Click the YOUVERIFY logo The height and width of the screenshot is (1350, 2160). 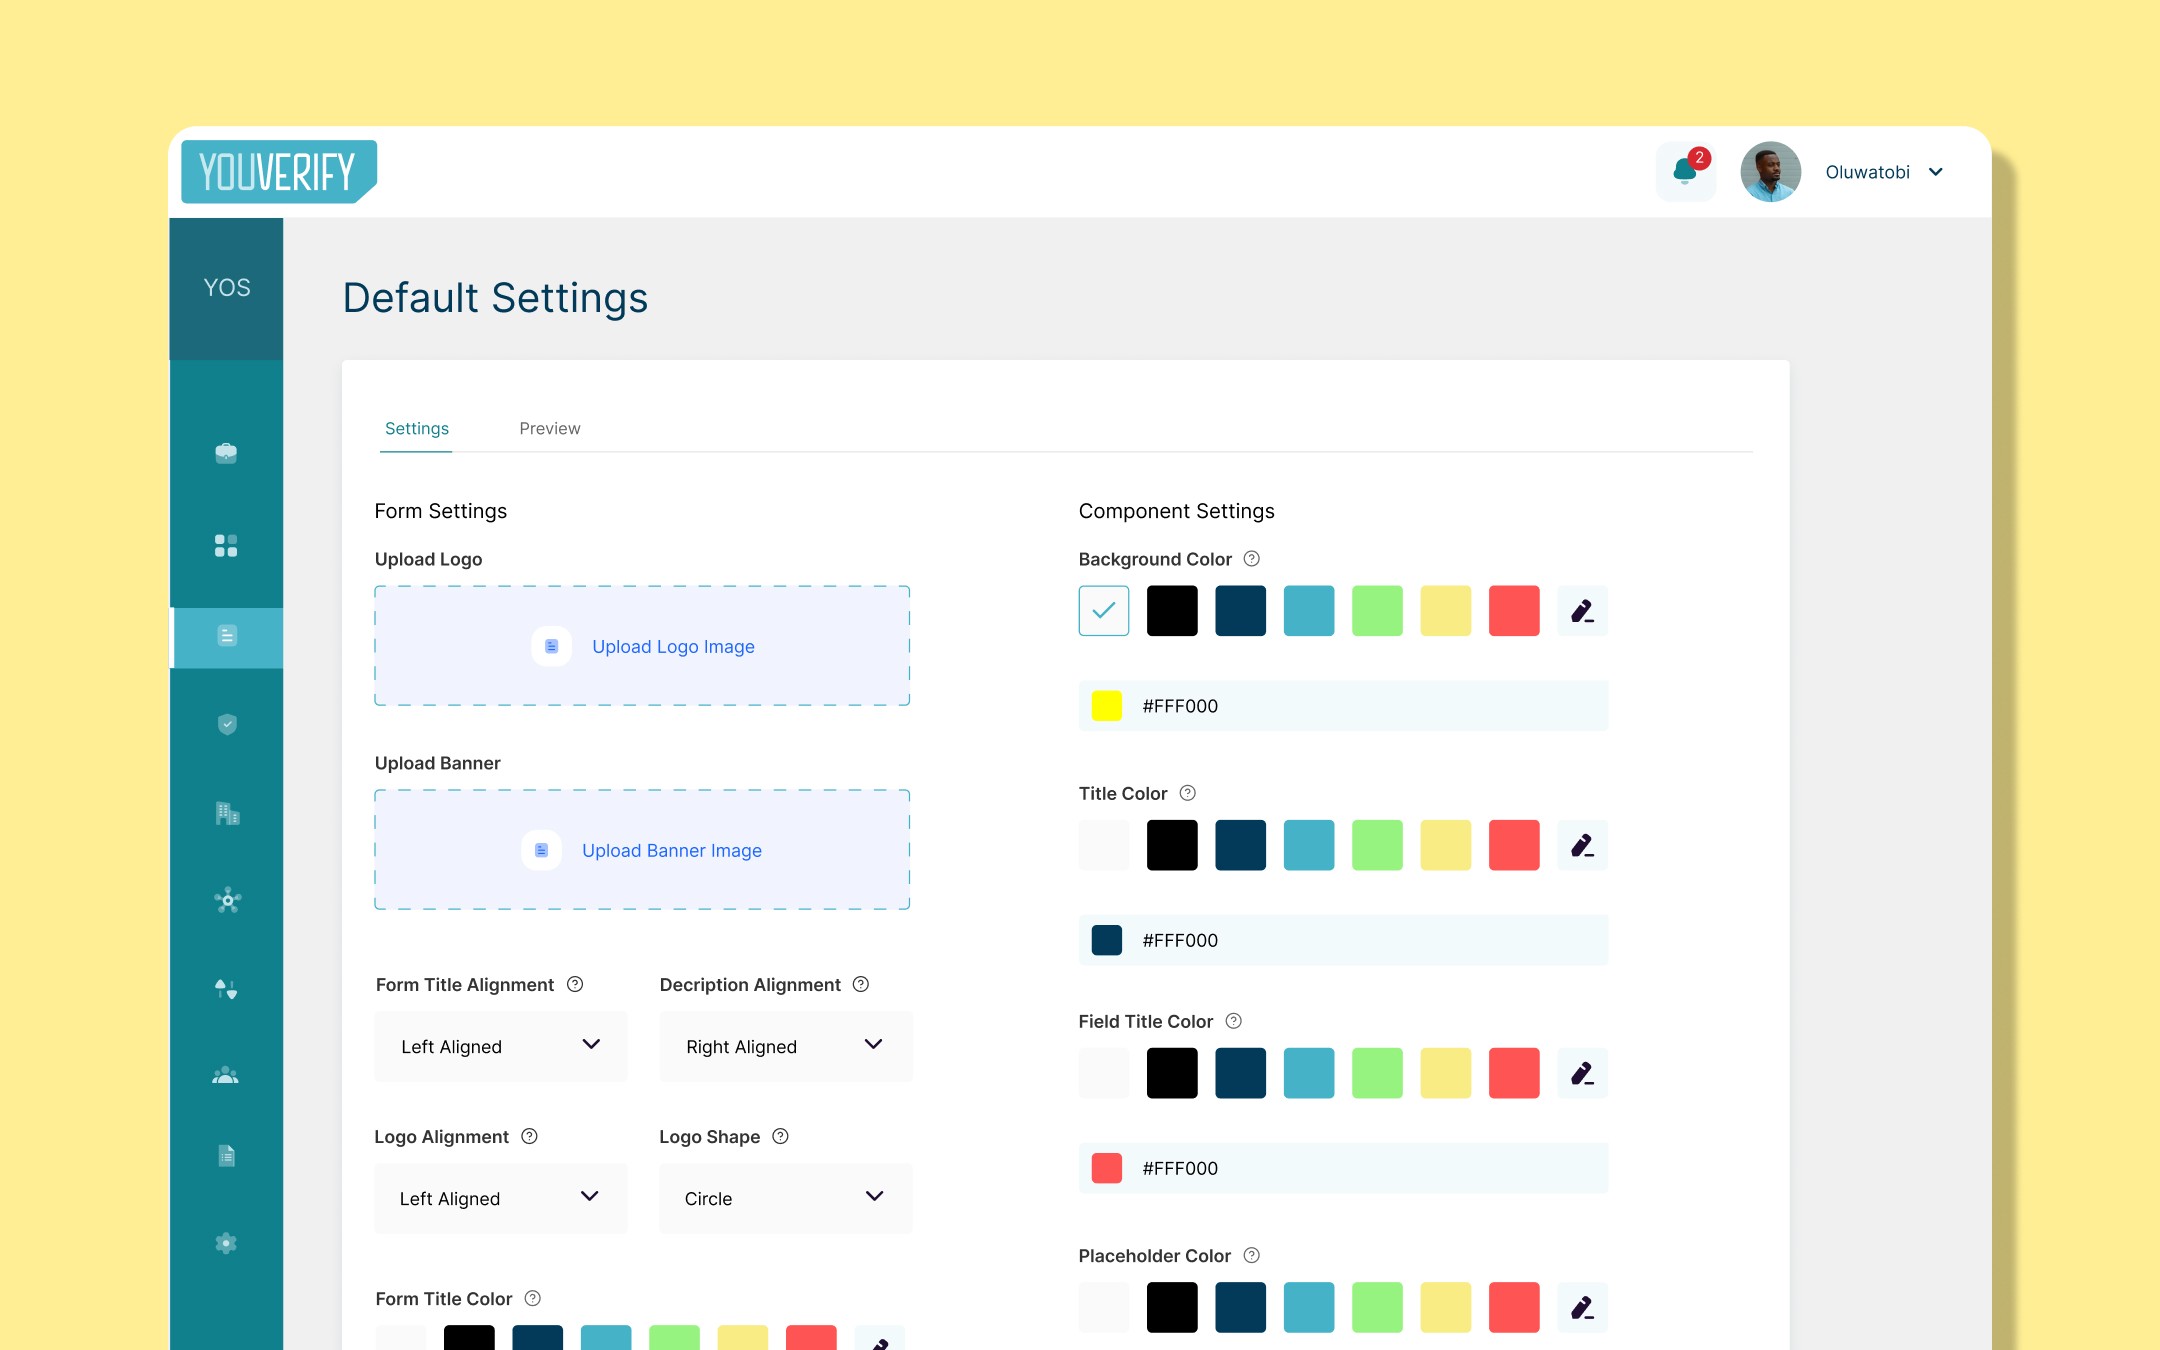[279, 172]
